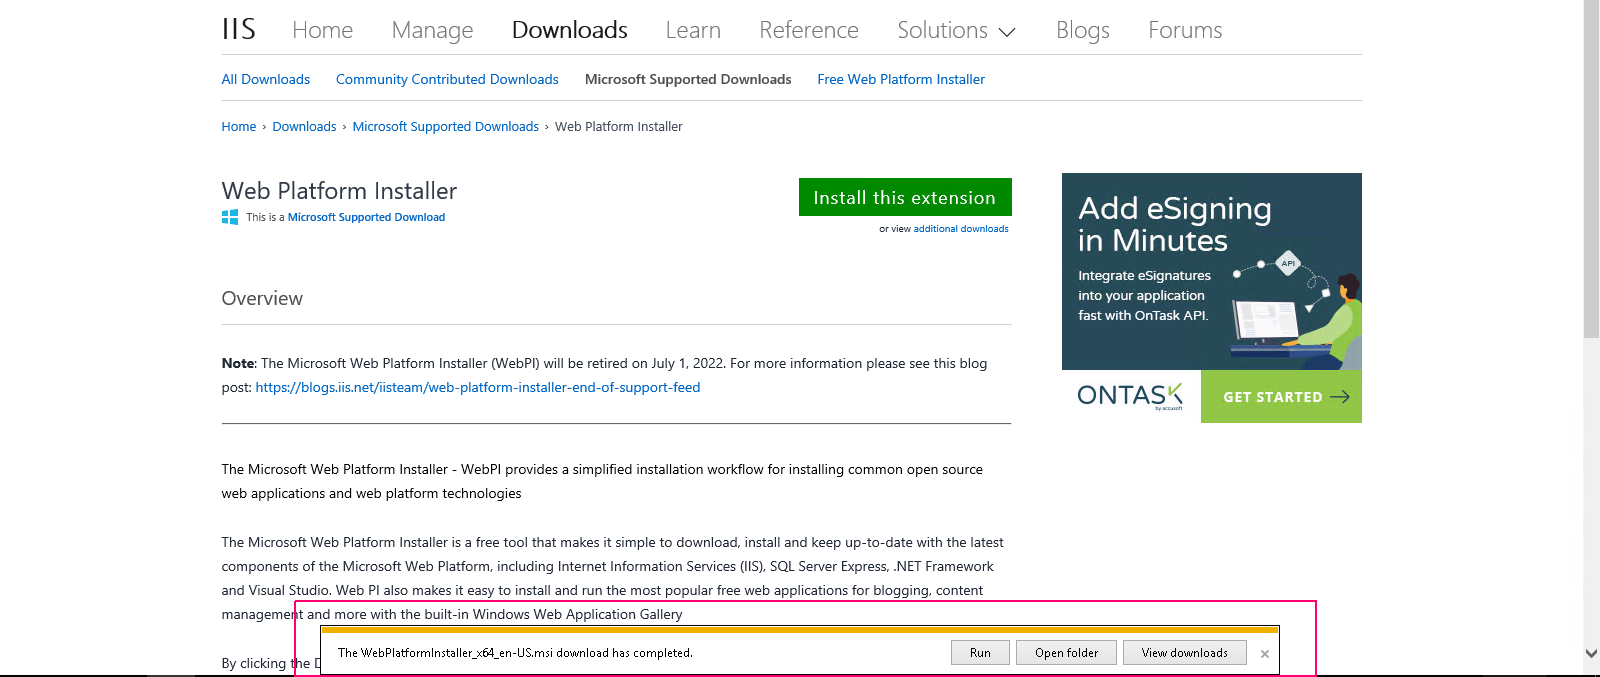
Task: Click the green Install this extension button
Action: 905,197
